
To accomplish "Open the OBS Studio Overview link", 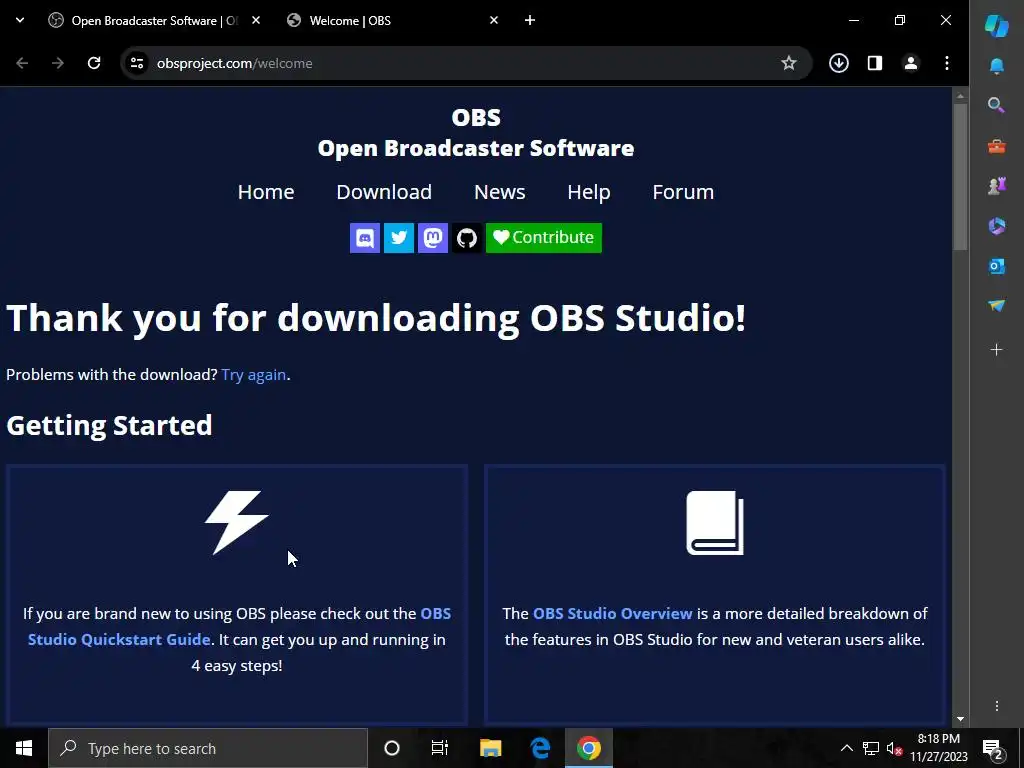I will (x=613, y=614).
